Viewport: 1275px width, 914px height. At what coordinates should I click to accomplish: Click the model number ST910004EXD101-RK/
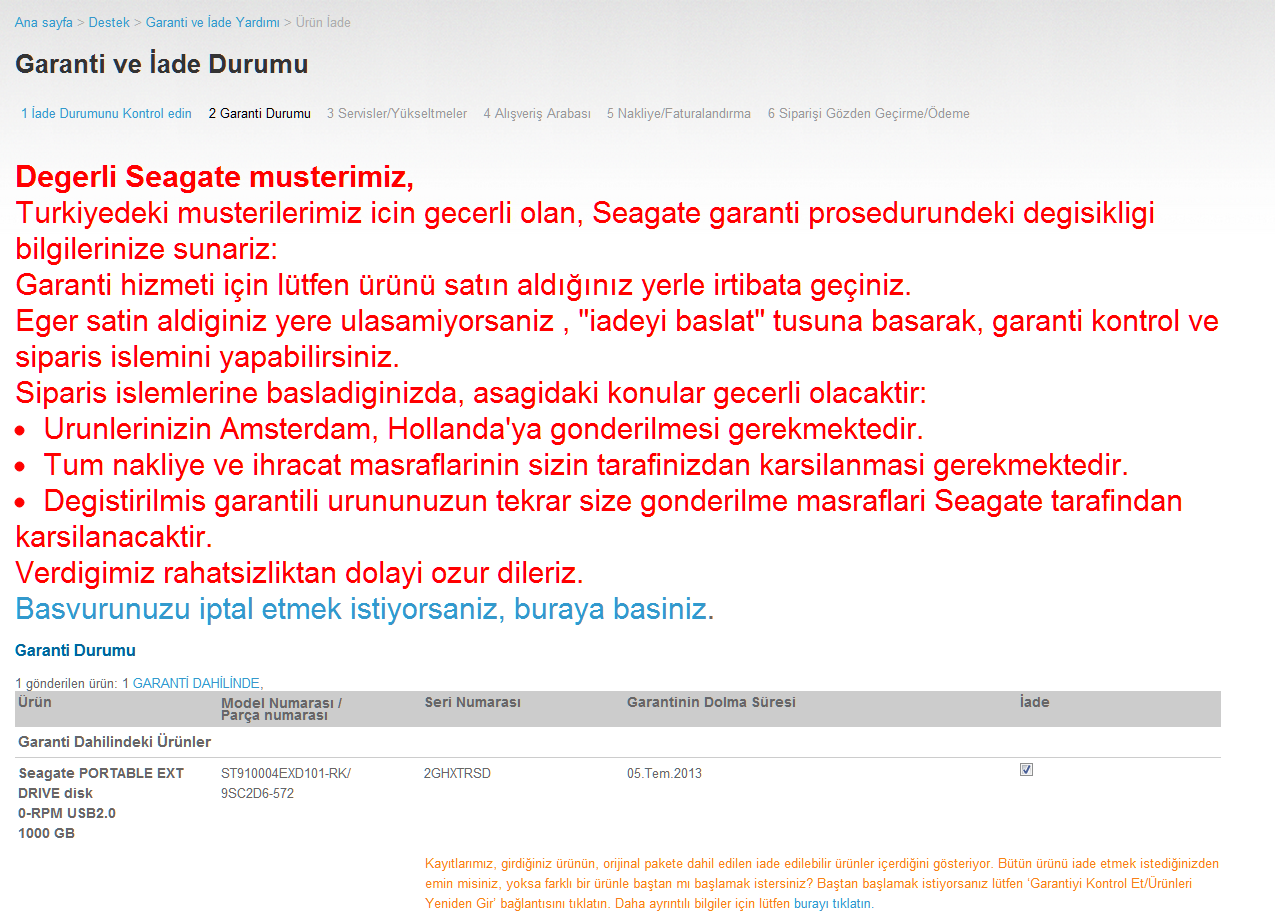(x=286, y=774)
